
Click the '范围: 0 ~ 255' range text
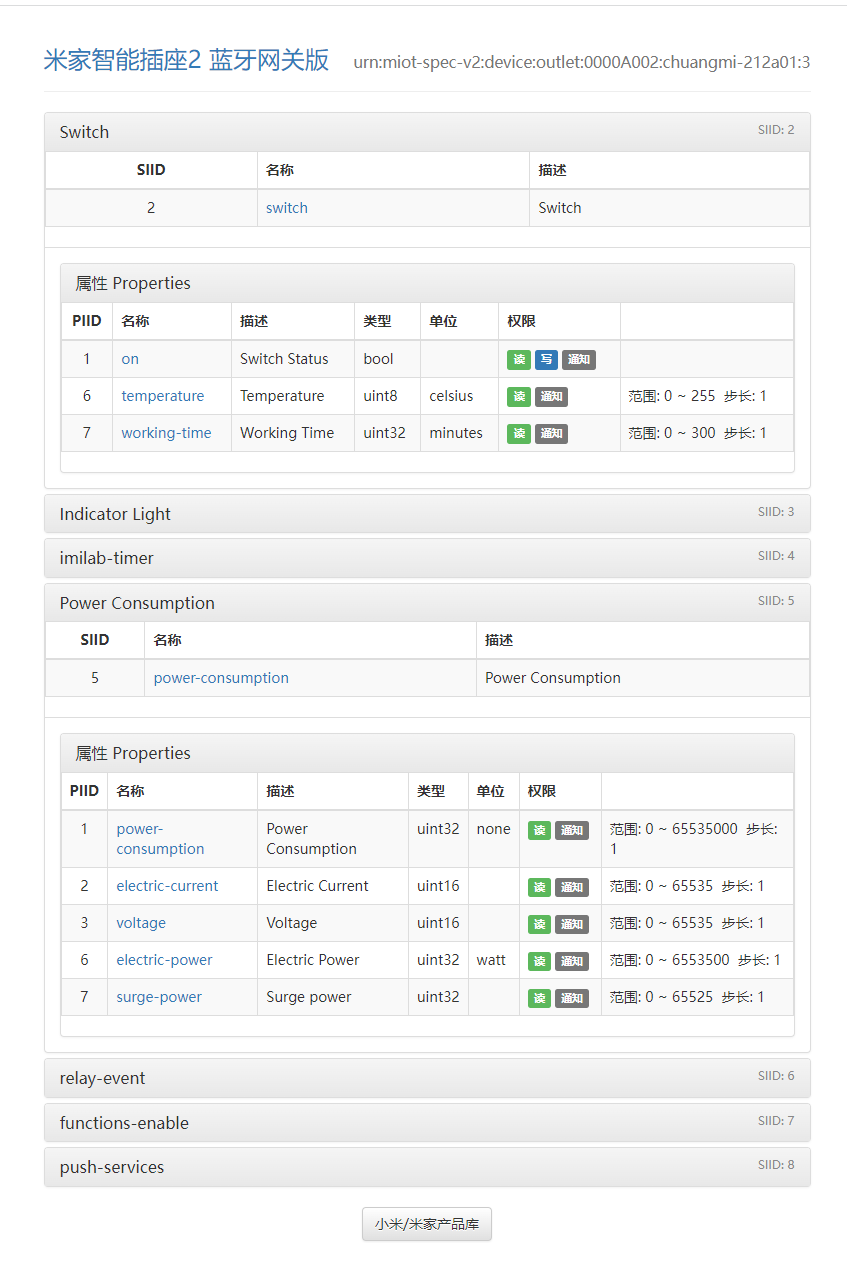tap(672, 396)
